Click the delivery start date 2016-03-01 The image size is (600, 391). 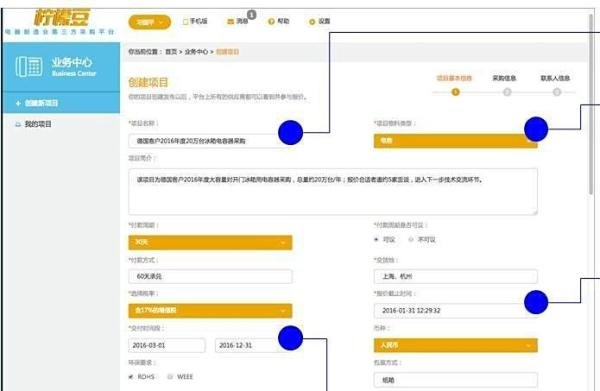coord(167,345)
